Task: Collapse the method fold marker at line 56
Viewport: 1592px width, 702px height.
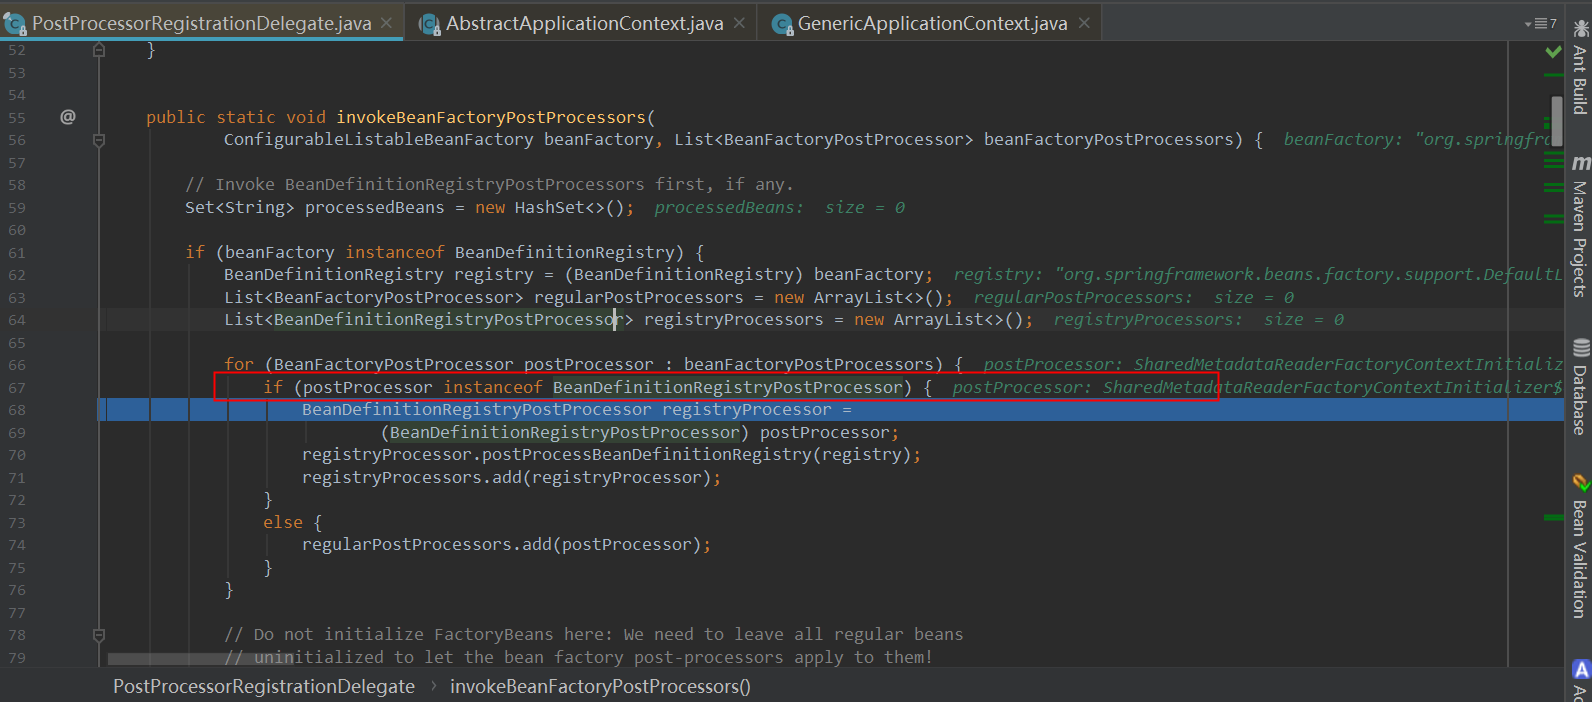Action: coord(99,140)
